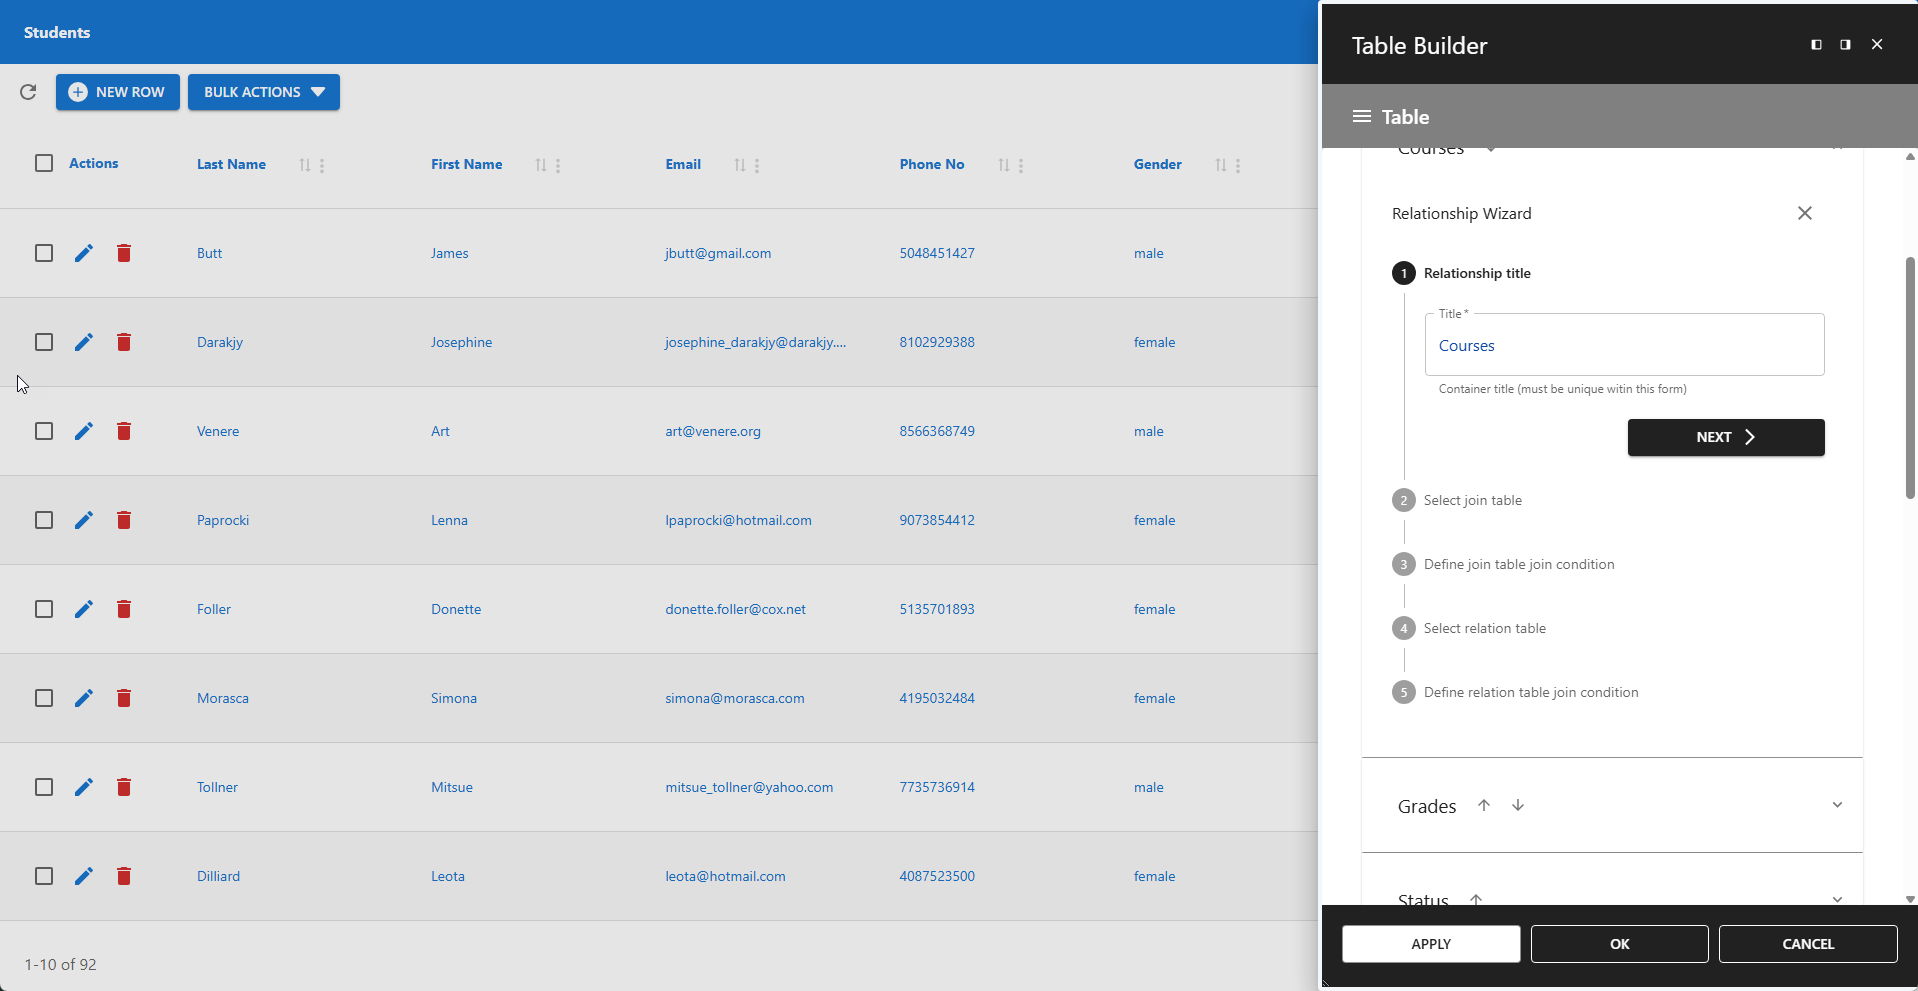Move the Grades section up

coord(1483,805)
